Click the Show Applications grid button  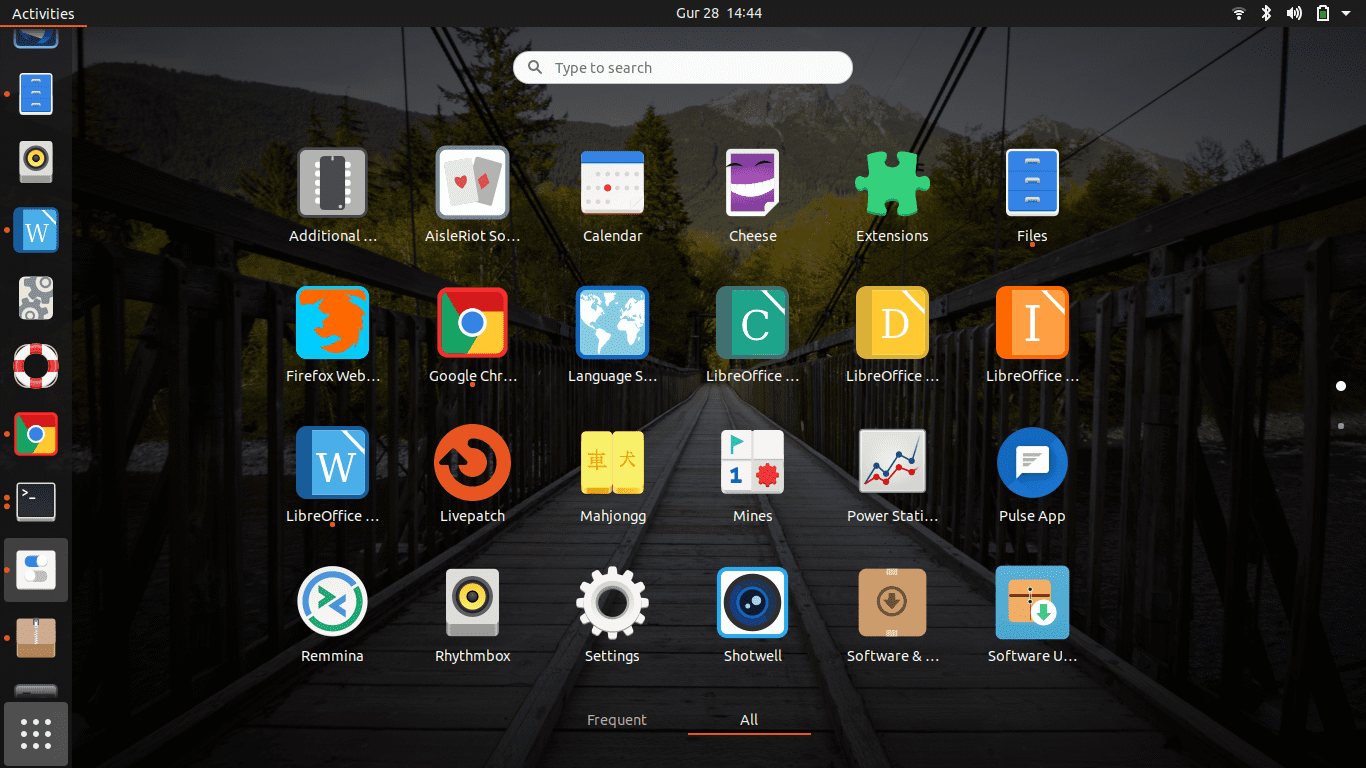36,734
